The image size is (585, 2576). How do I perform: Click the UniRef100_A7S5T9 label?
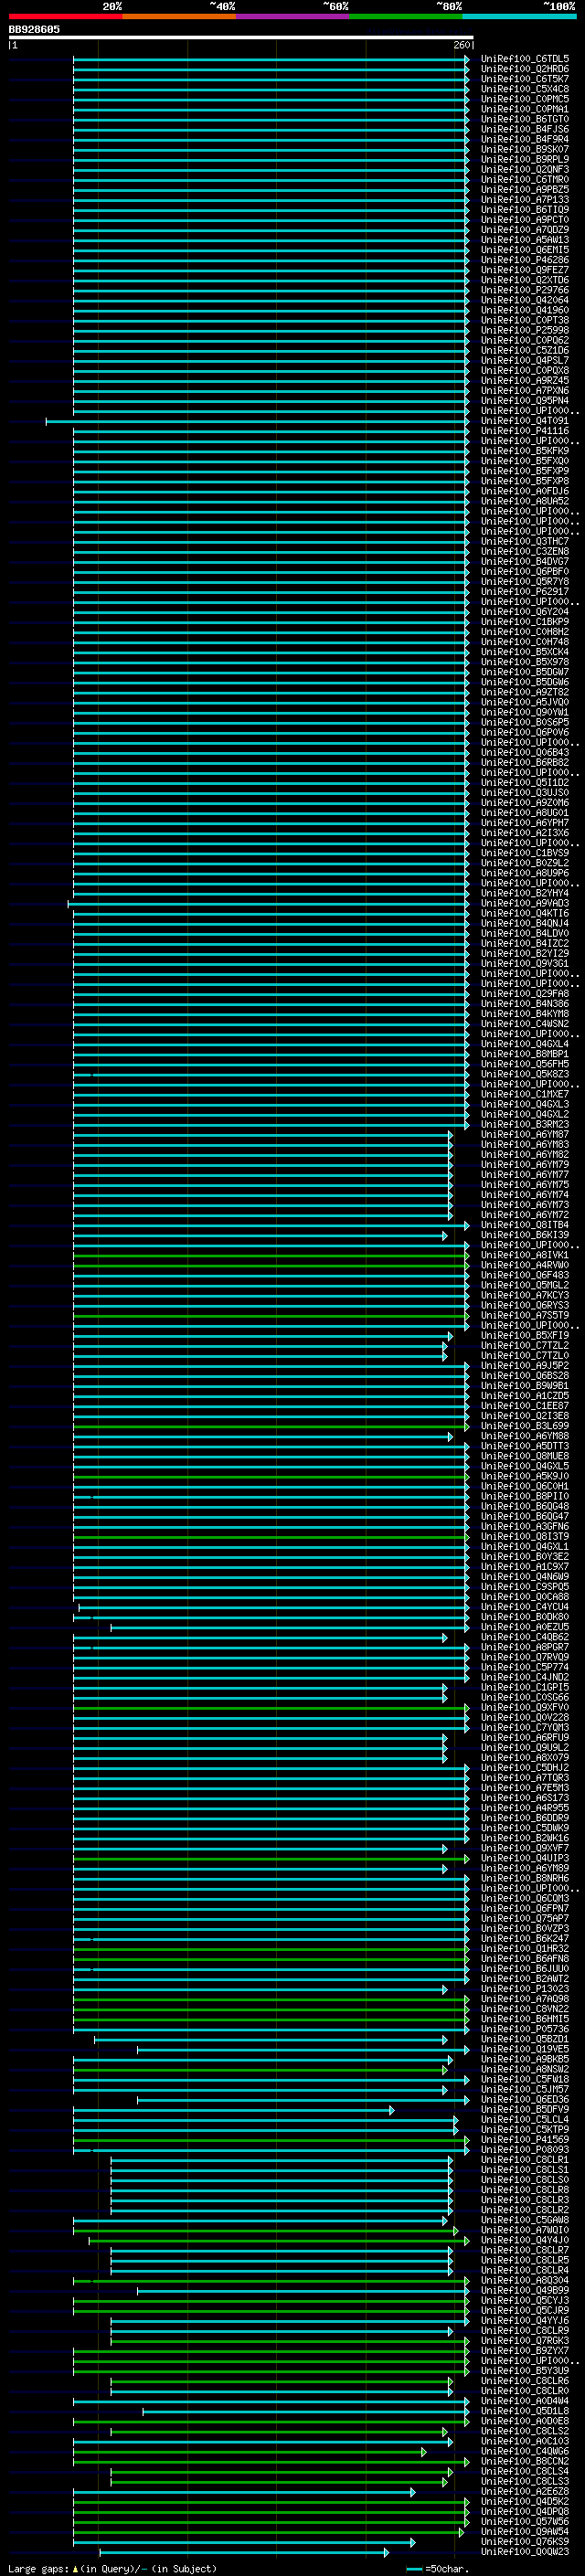coord(525,1315)
